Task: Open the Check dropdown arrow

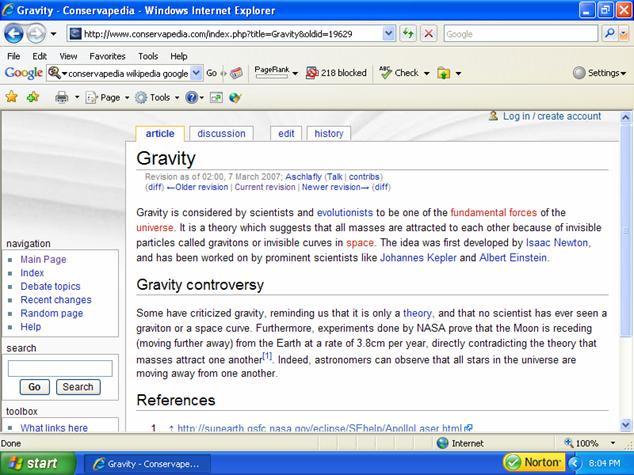Action: tap(427, 74)
